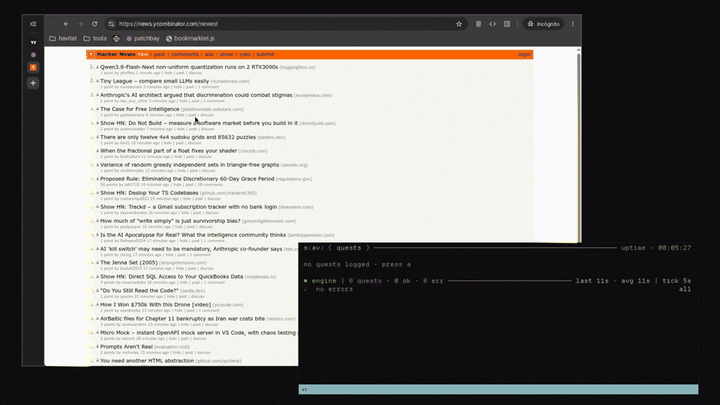The height and width of the screenshot is (405, 720).
Task: Open Qwen3.8-Flash-Next quantization story
Action: pyautogui.click(x=189, y=67)
